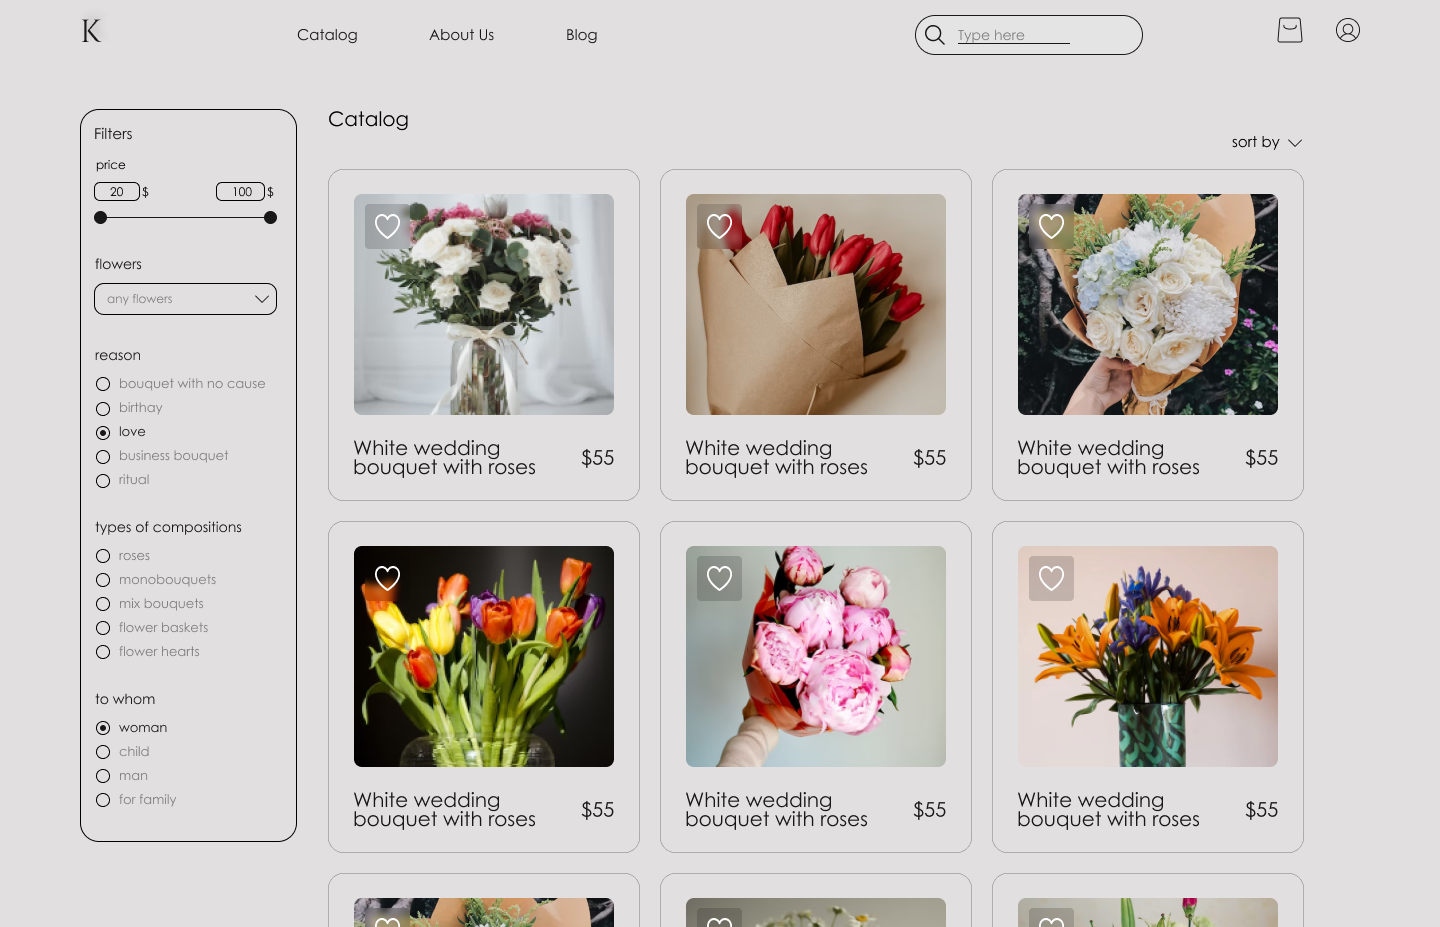Open the red tulips product photo
1440x927 pixels.
(816, 304)
